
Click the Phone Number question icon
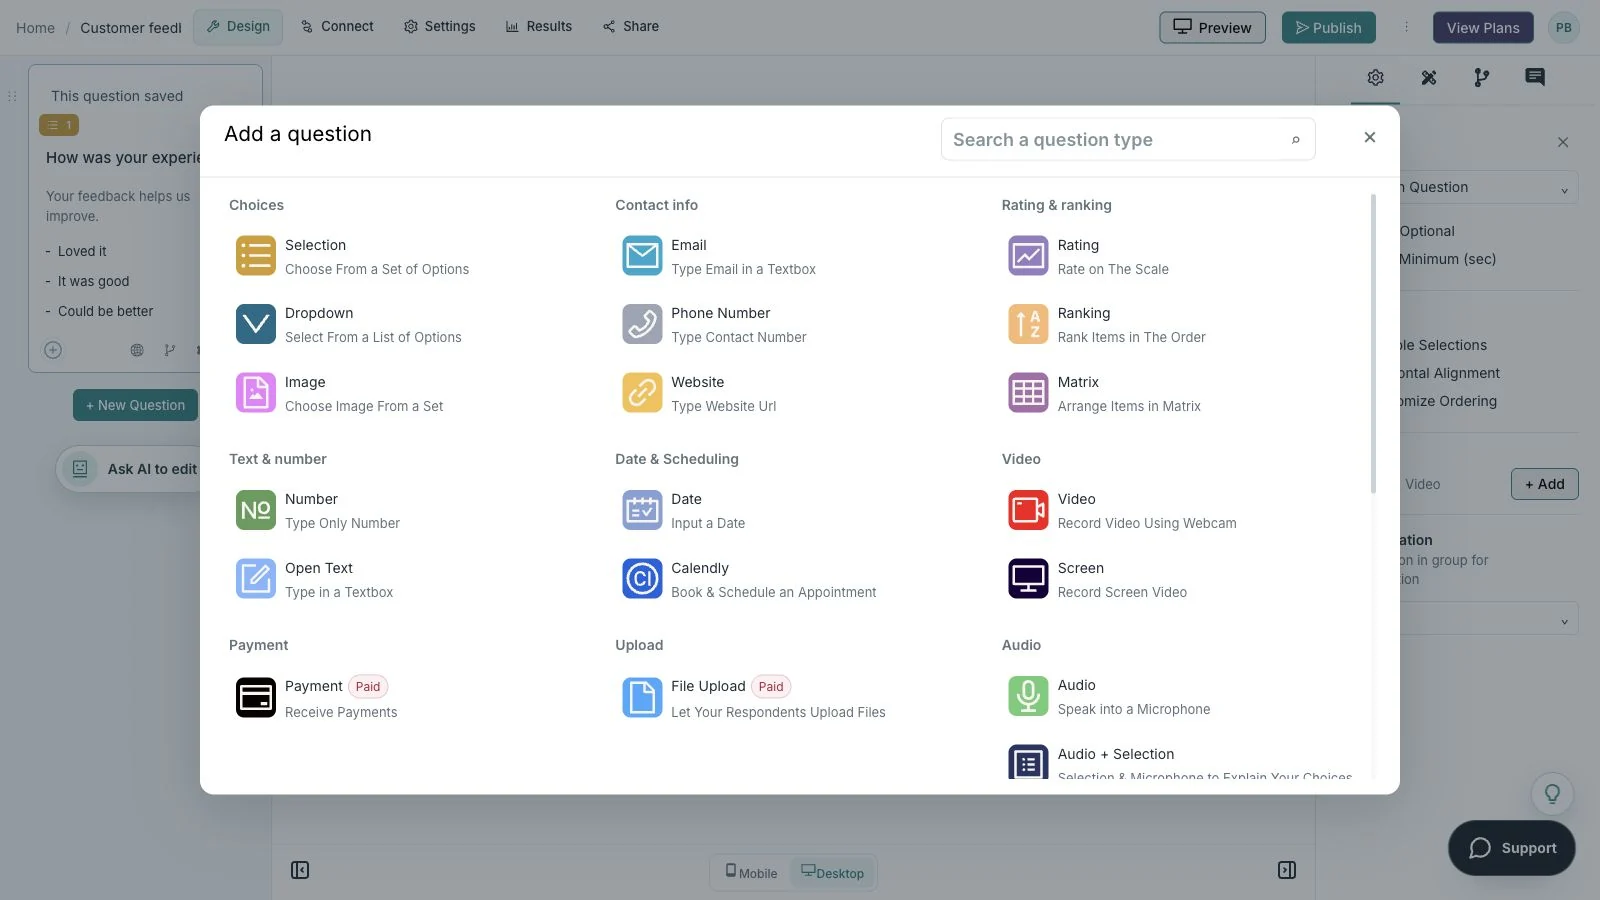click(x=642, y=324)
